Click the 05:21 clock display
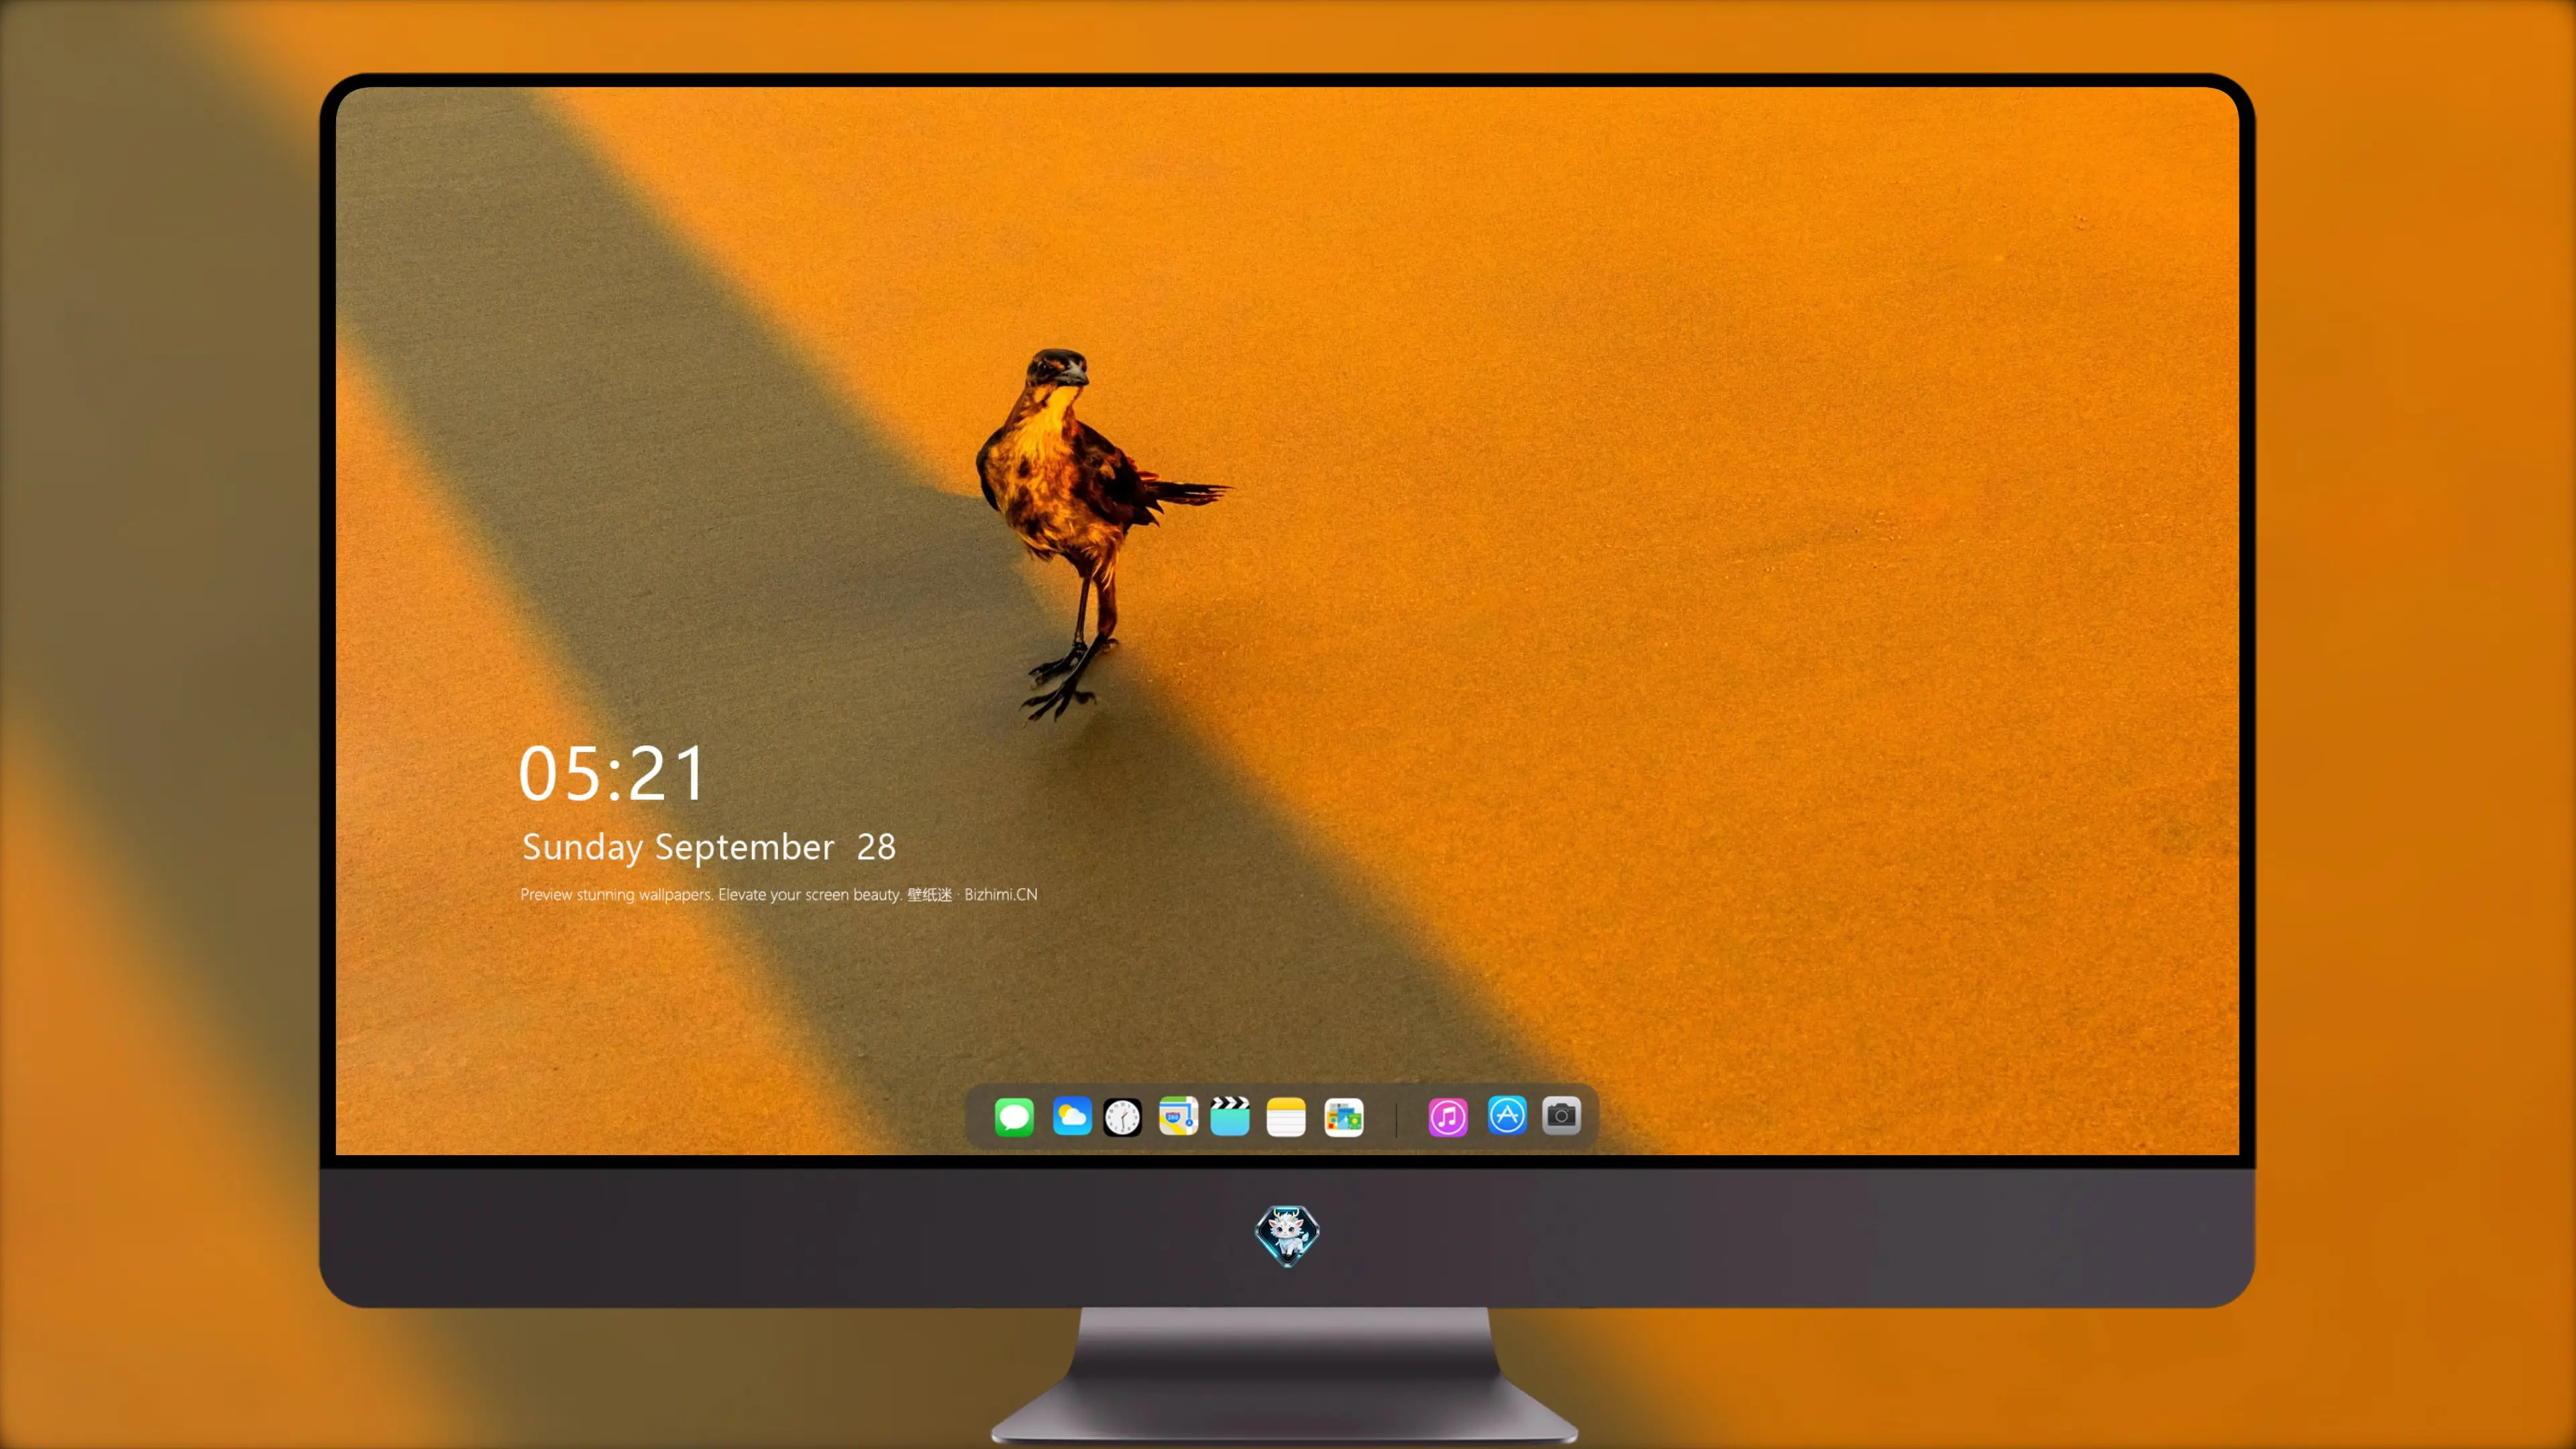2576x1449 pixels. pyautogui.click(x=612, y=774)
